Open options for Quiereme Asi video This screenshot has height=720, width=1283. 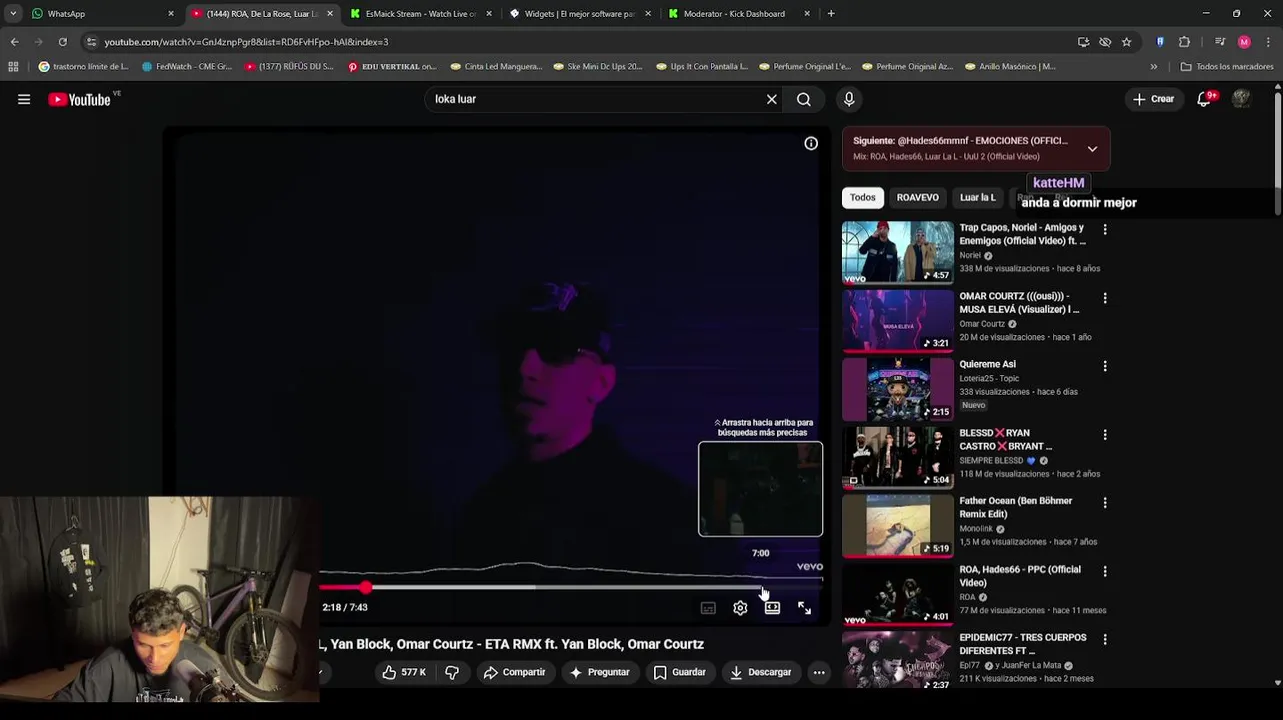tap(1105, 366)
